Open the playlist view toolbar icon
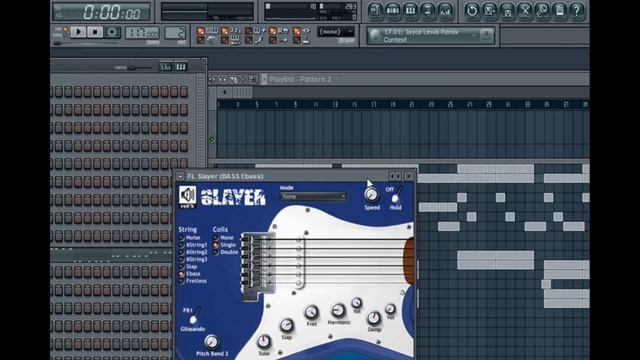The image size is (640, 360). pos(375,11)
